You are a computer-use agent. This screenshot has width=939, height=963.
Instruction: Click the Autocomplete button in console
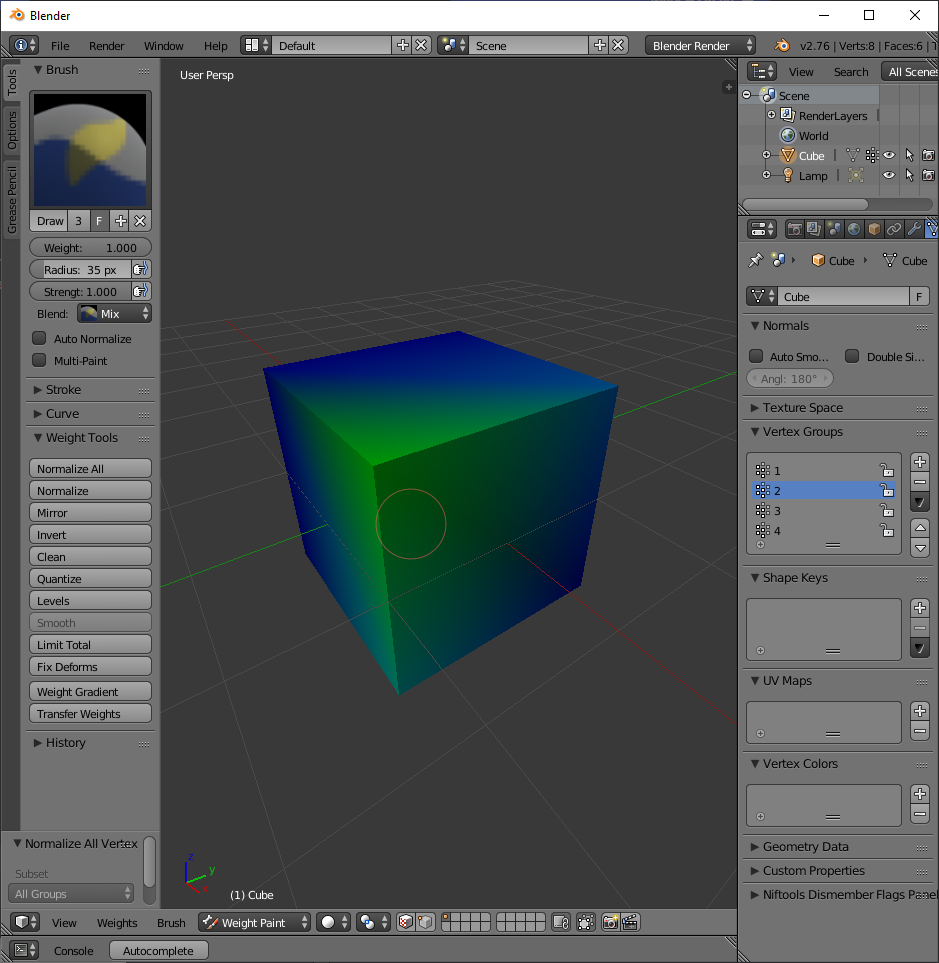(x=158, y=951)
